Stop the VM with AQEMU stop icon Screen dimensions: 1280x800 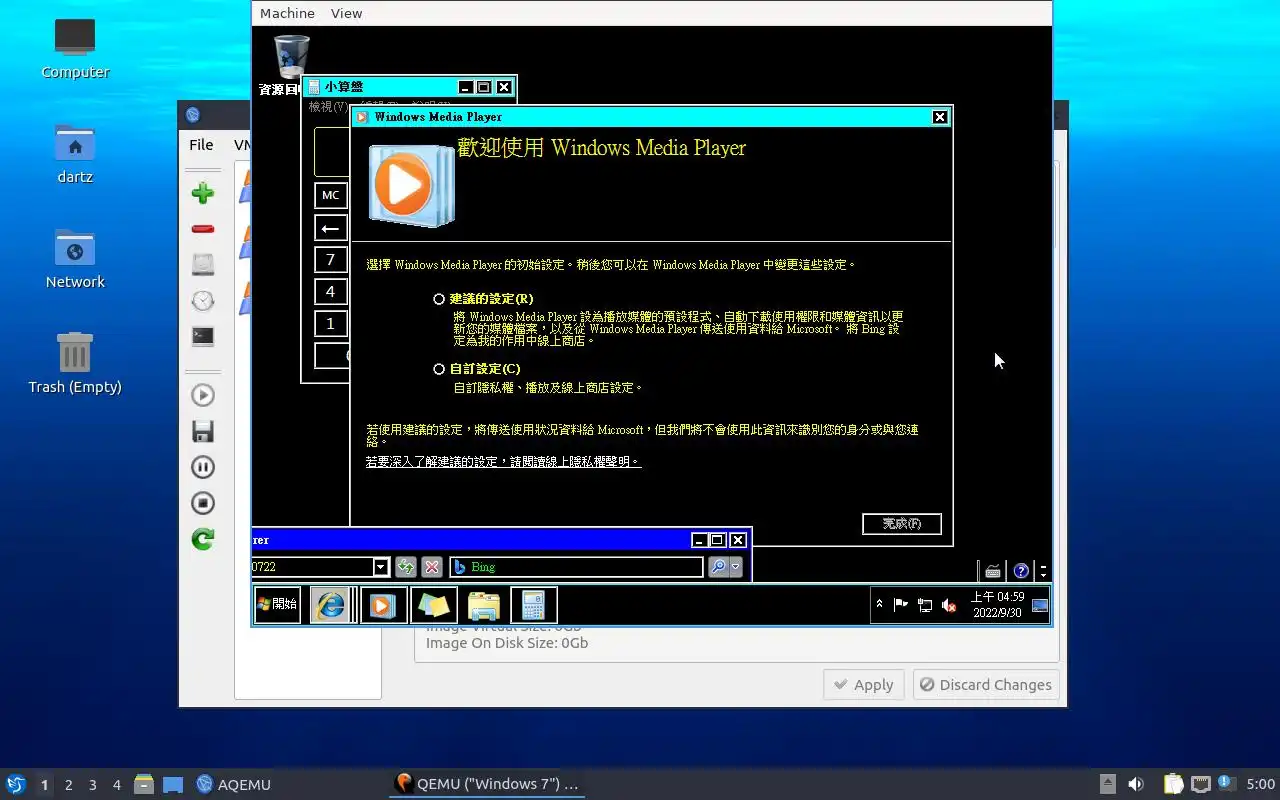(x=203, y=503)
